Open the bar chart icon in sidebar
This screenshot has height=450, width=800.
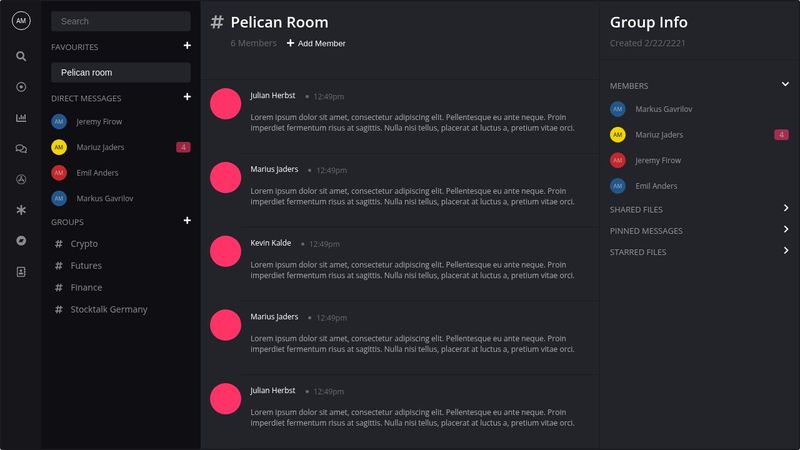tap(21, 118)
